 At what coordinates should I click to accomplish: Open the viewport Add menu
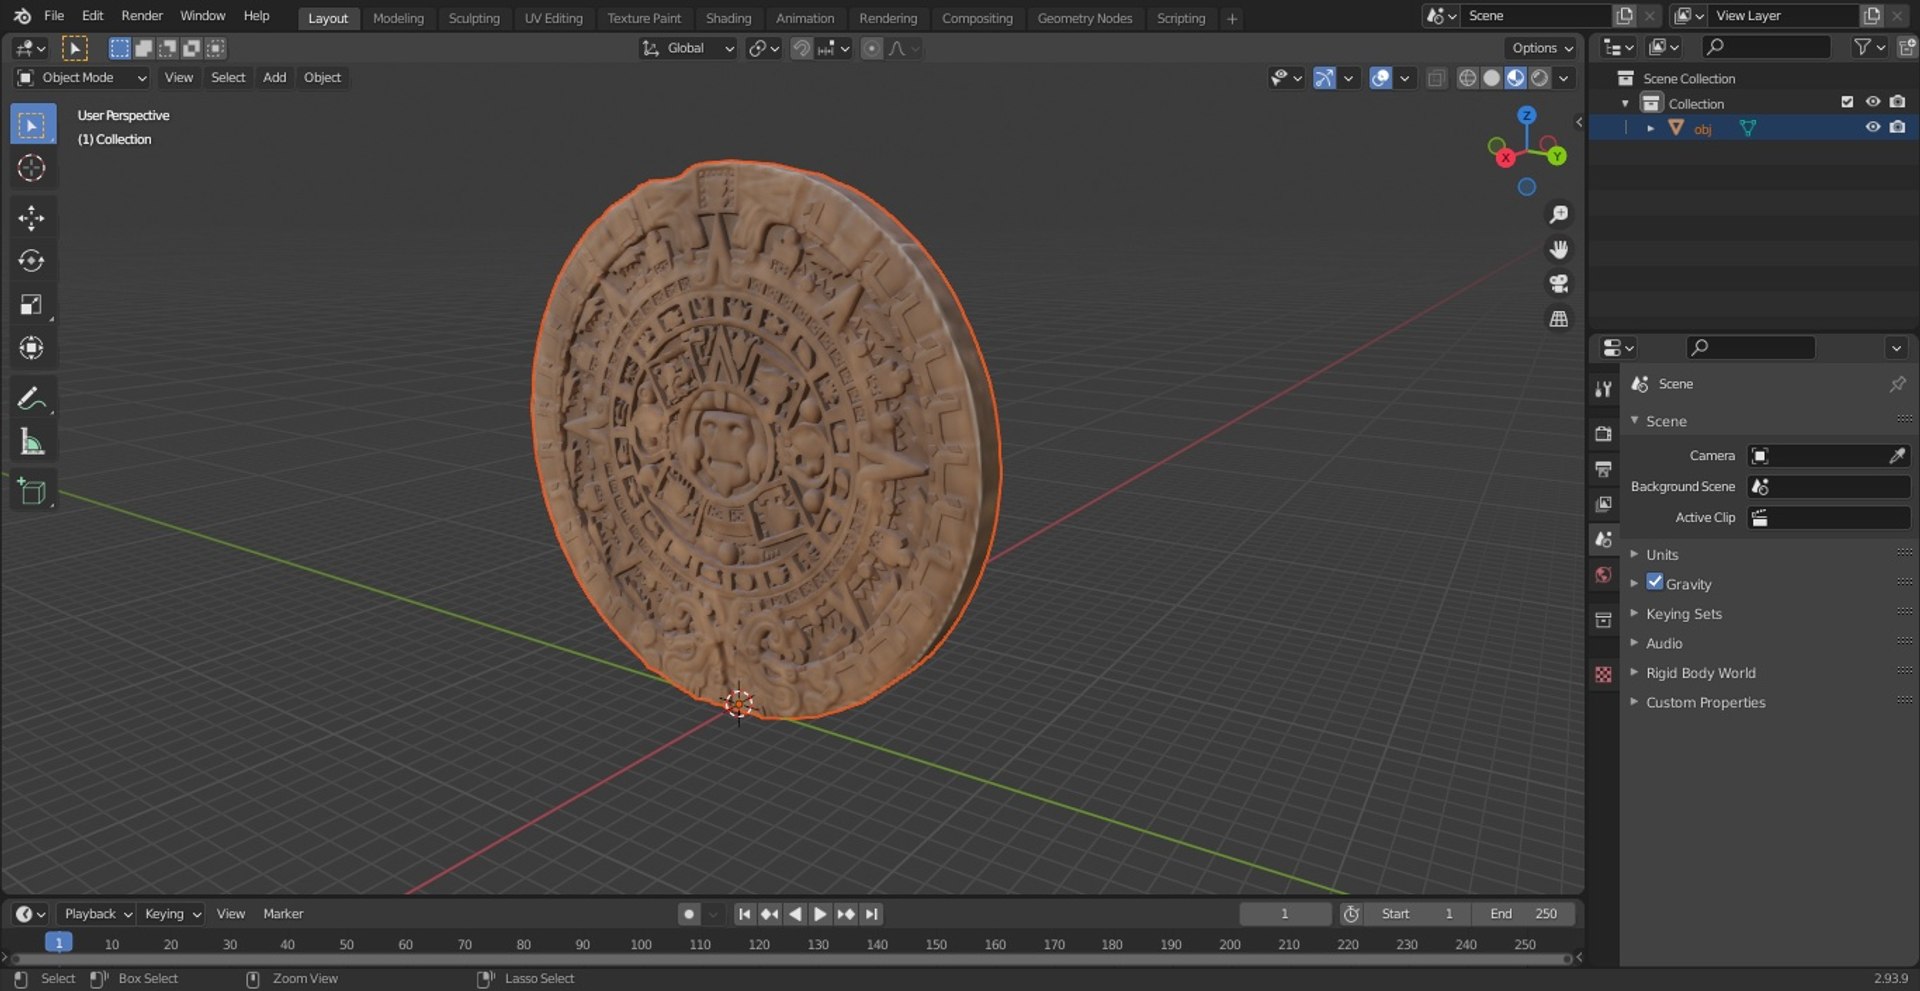(274, 78)
